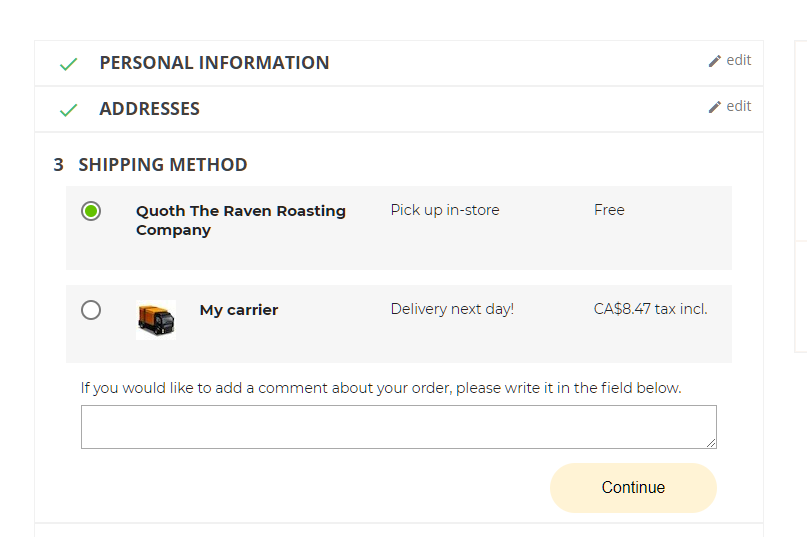Select Quoth The Raven Roasting Company radio button
Screen dimensions: 807x537
pos(91,211)
